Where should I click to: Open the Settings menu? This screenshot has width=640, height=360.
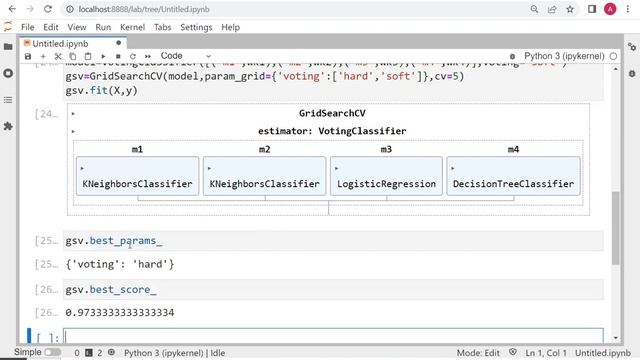coord(196,27)
